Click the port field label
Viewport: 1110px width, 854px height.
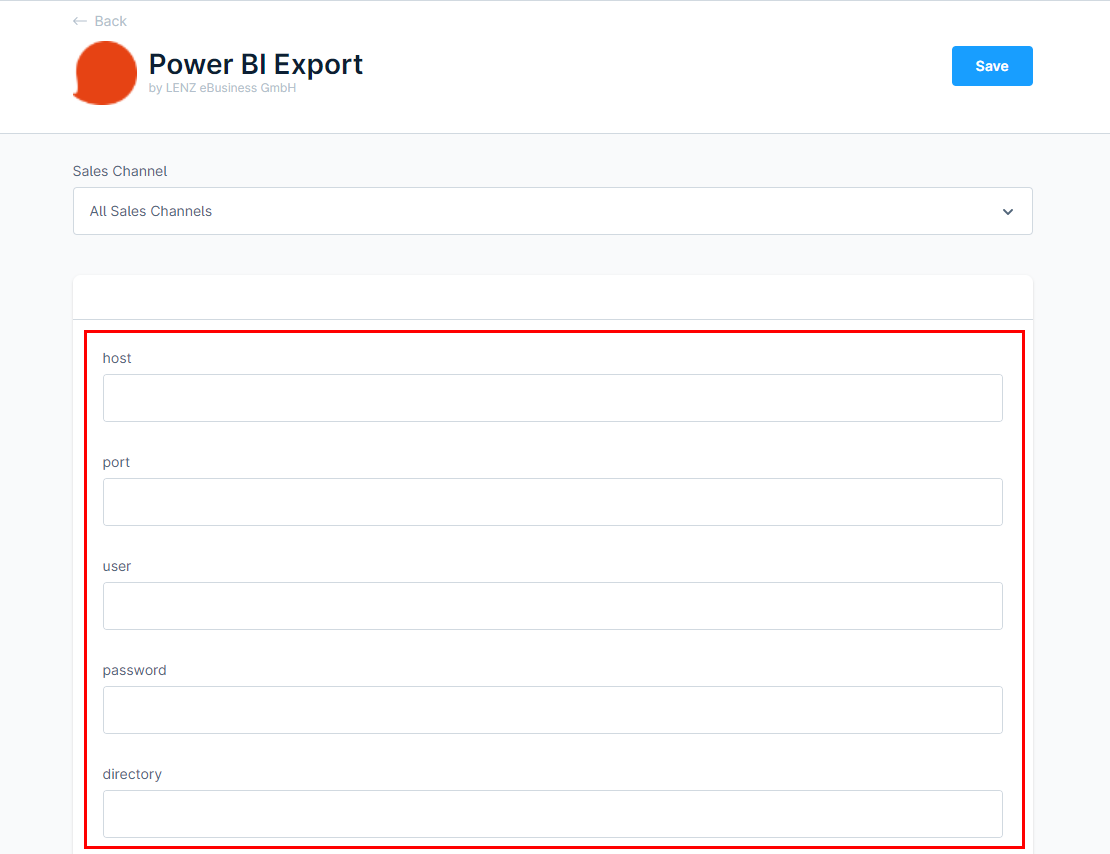pyautogui.click(x=117, y=462)
